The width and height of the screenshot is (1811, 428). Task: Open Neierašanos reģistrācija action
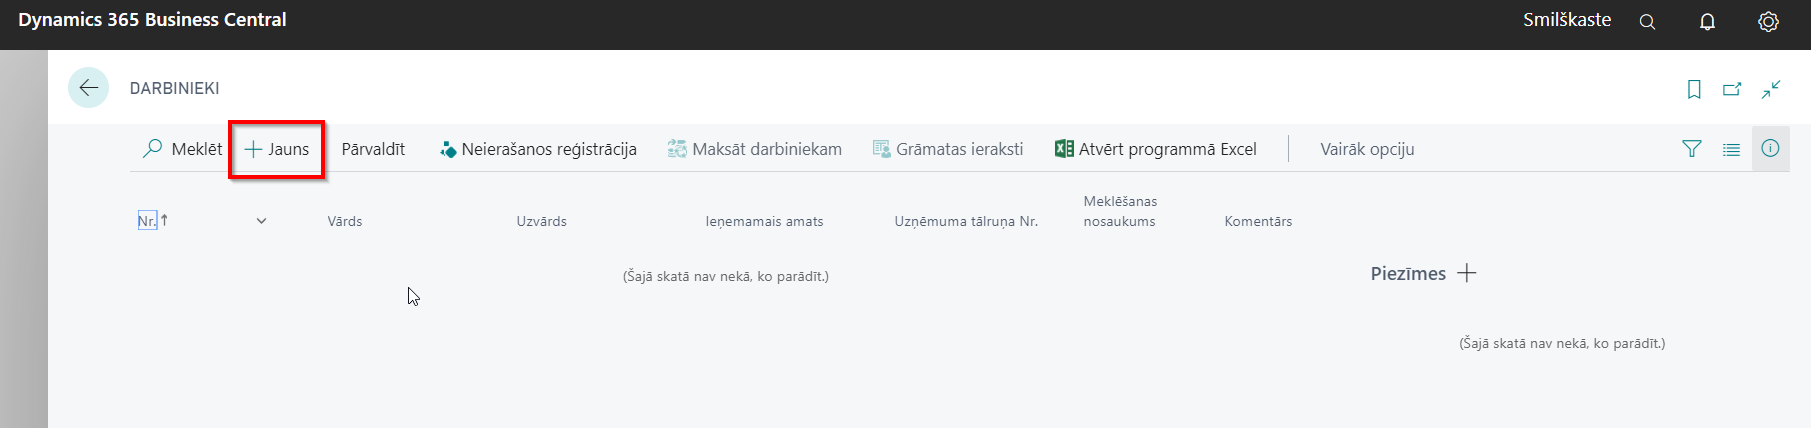click(538, 149)
